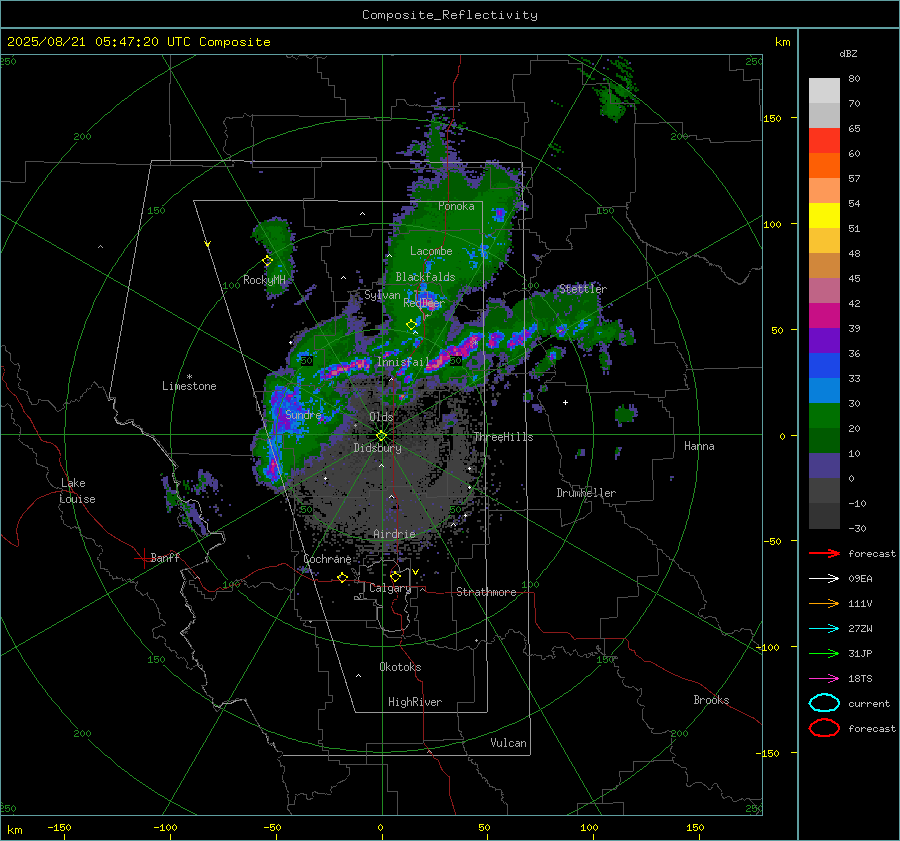This screenshot has width=900, height=841.
Task: Click the Okotoks label
Action: point(400,666)
